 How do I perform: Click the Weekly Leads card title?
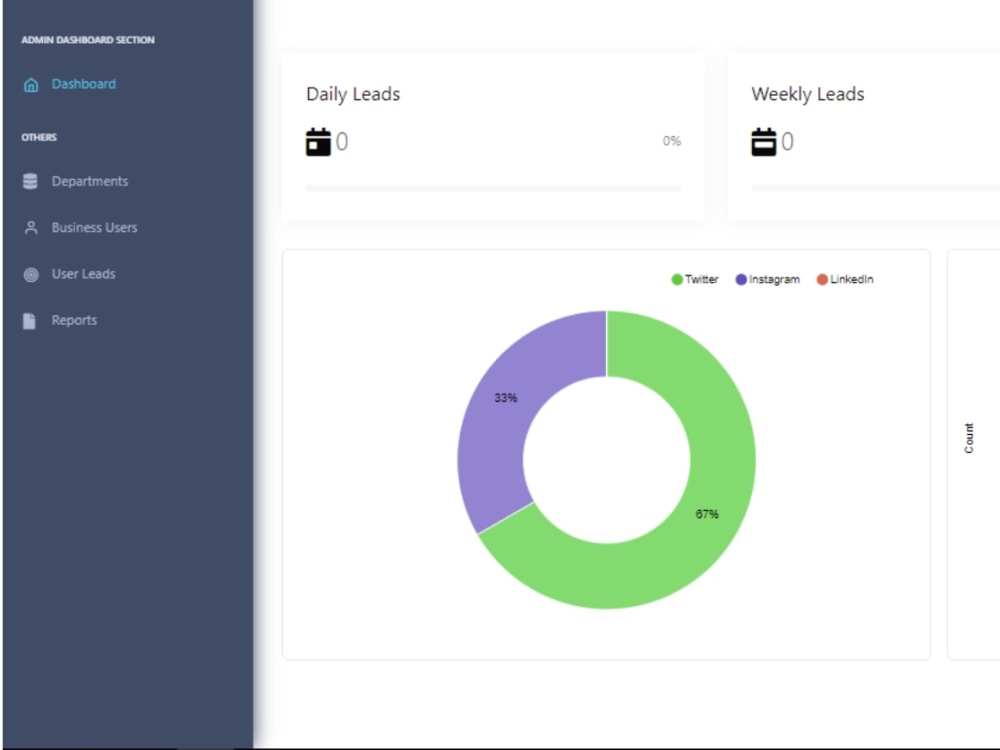click(x=808, y=94)
